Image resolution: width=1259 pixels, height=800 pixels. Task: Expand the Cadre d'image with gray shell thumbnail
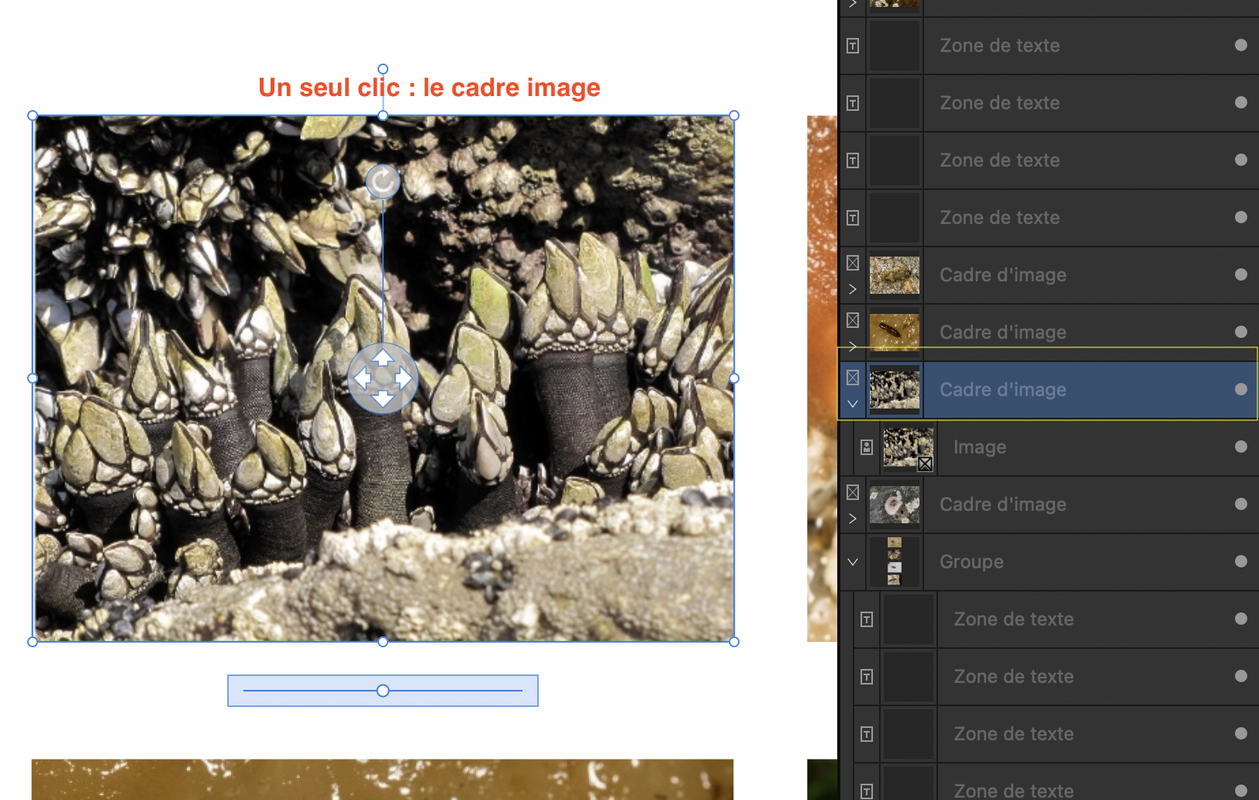[x=853, y=518]
